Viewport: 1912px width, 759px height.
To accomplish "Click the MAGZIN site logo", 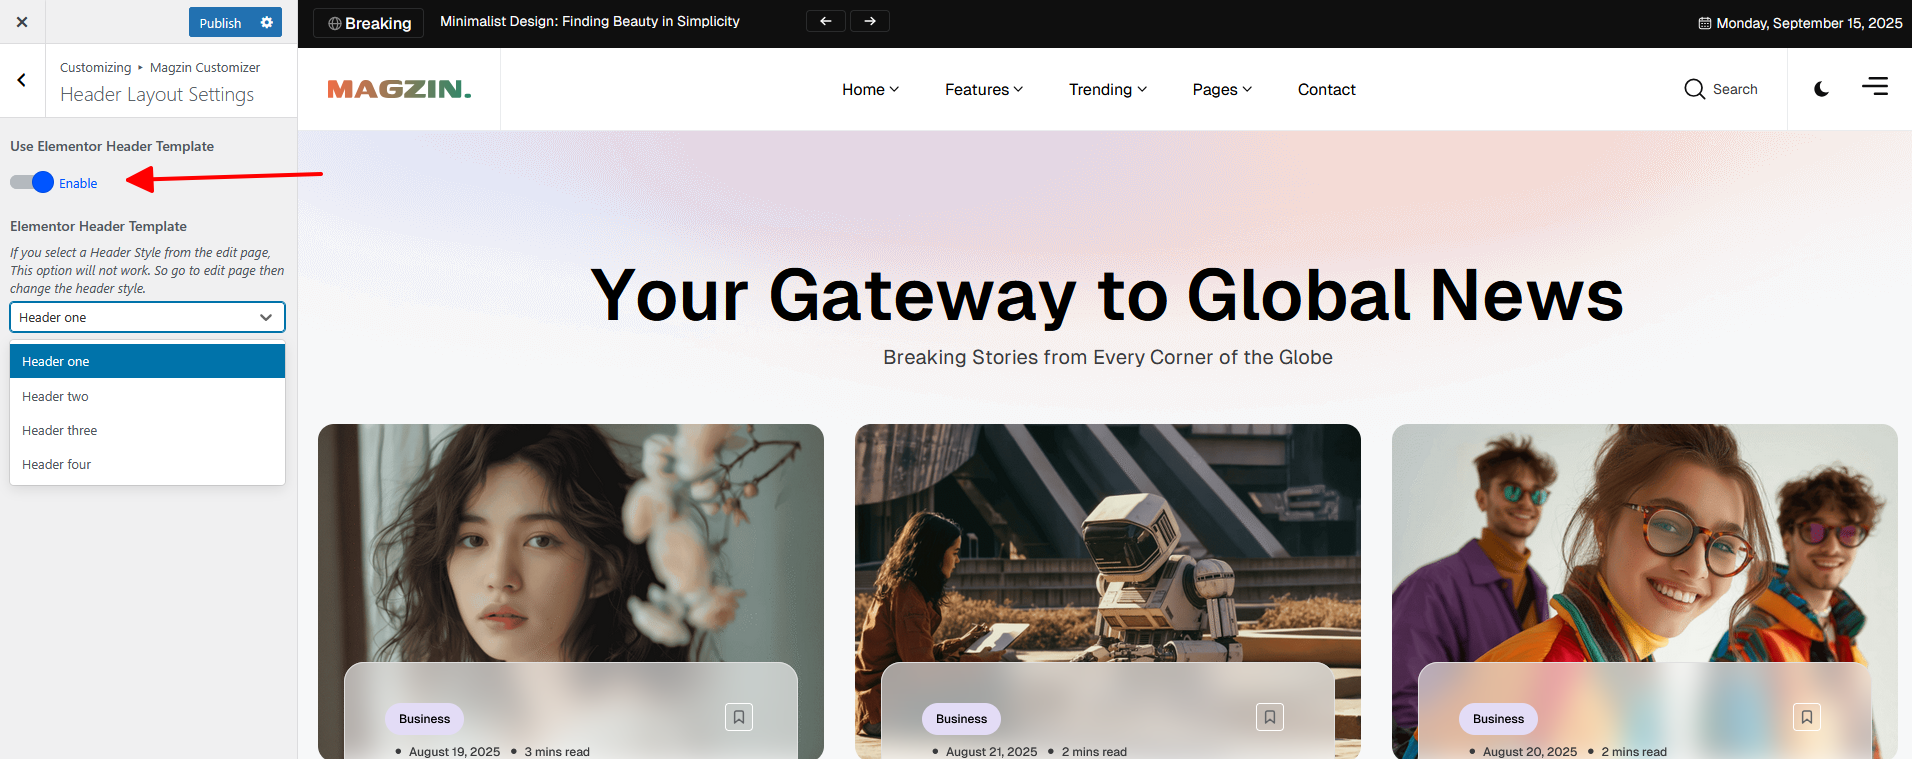I will click(x=399, y=89).
